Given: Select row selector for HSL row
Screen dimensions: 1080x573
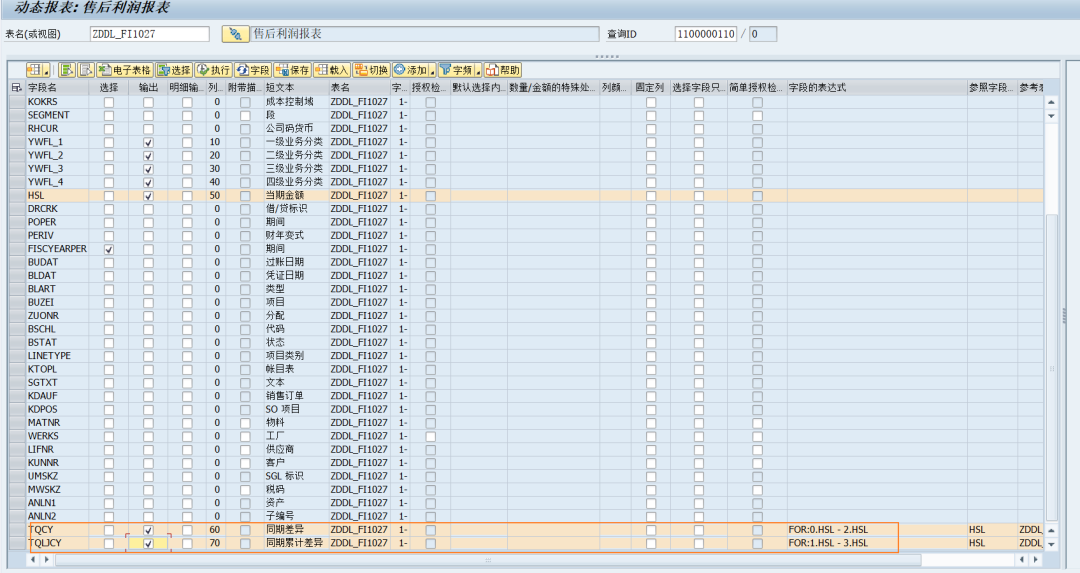Looking at the screenshot, I should tap(17, 196).
